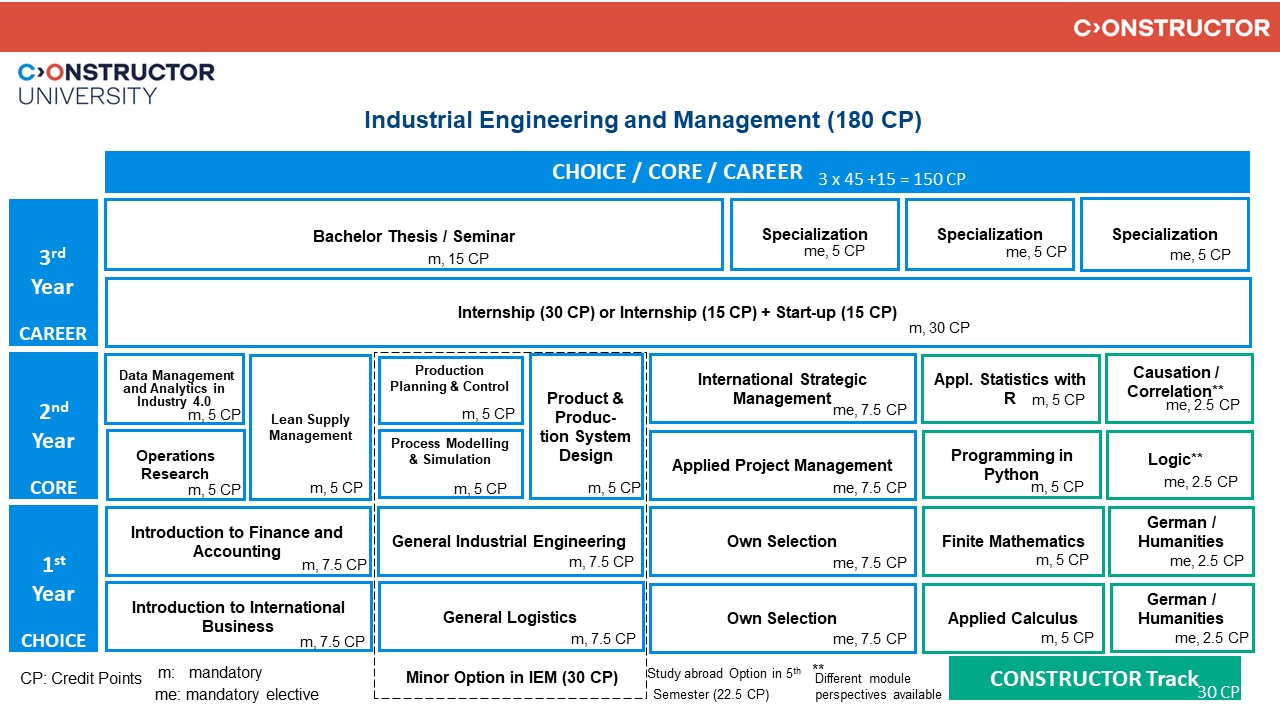Image resolution: width=1280 pixels, height=720 pixels.
Task: Select the Constructor University logo
Action: pyautogui.click(x=113, y=80)
